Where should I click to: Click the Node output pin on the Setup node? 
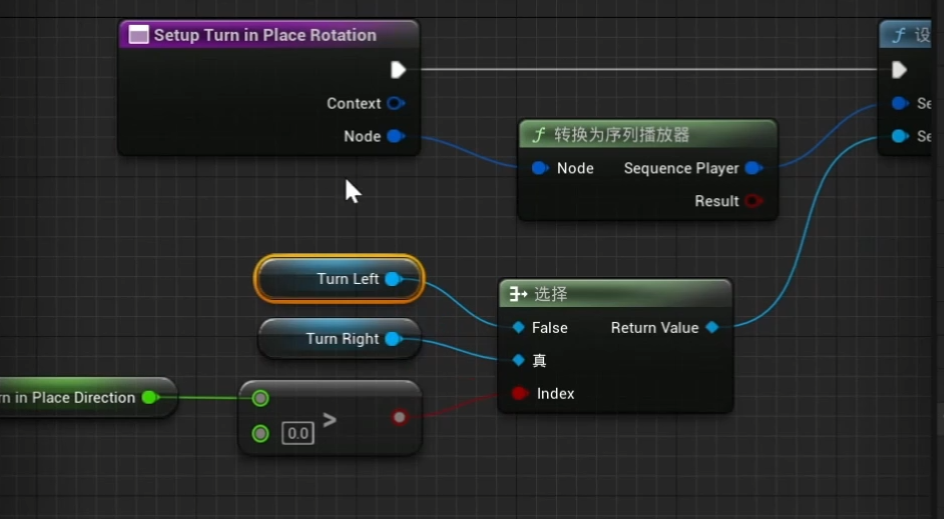[396, 136]
